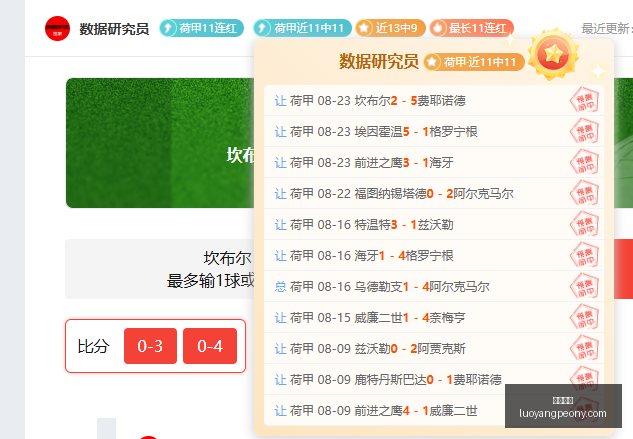Open row 08-09 前进之鹰4-1威廉二世
The height and width of the screenshot is (439, 633).
pyautogui.click(x=434, y=411)
